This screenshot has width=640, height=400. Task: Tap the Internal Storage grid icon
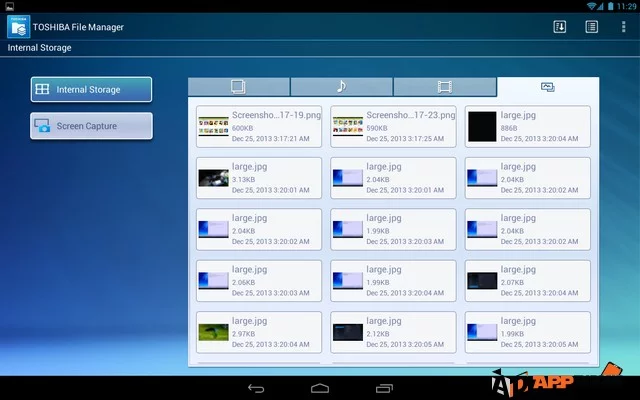click(x=42, y=89)
